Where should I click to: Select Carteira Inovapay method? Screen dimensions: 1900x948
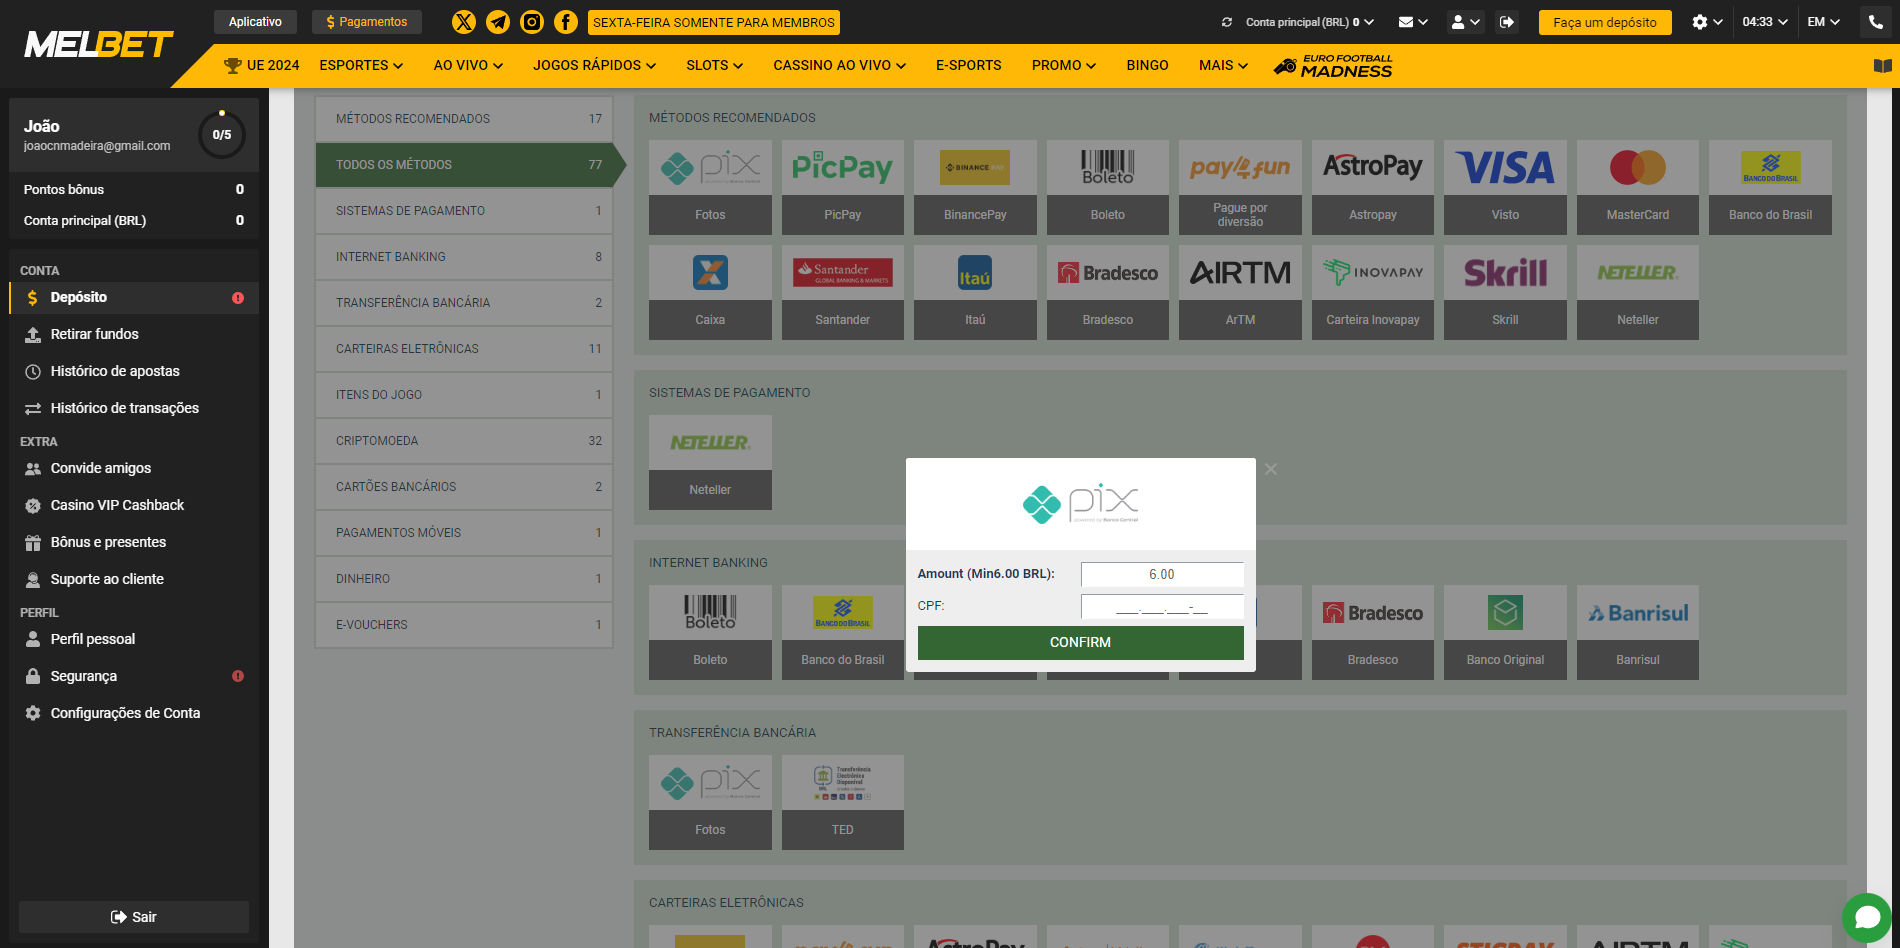coord(1373,292)
